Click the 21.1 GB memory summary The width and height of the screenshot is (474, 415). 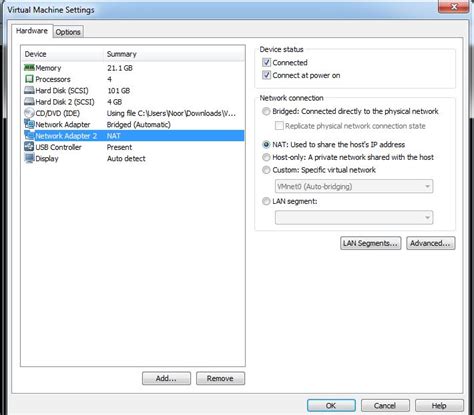pyautogui.click(x=120, y=68)
